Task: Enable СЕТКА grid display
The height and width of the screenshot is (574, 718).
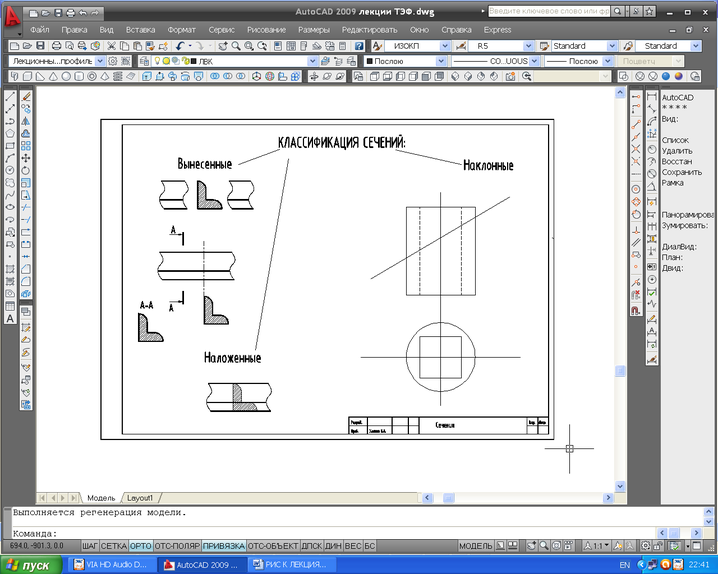Action: pos(114,547)
